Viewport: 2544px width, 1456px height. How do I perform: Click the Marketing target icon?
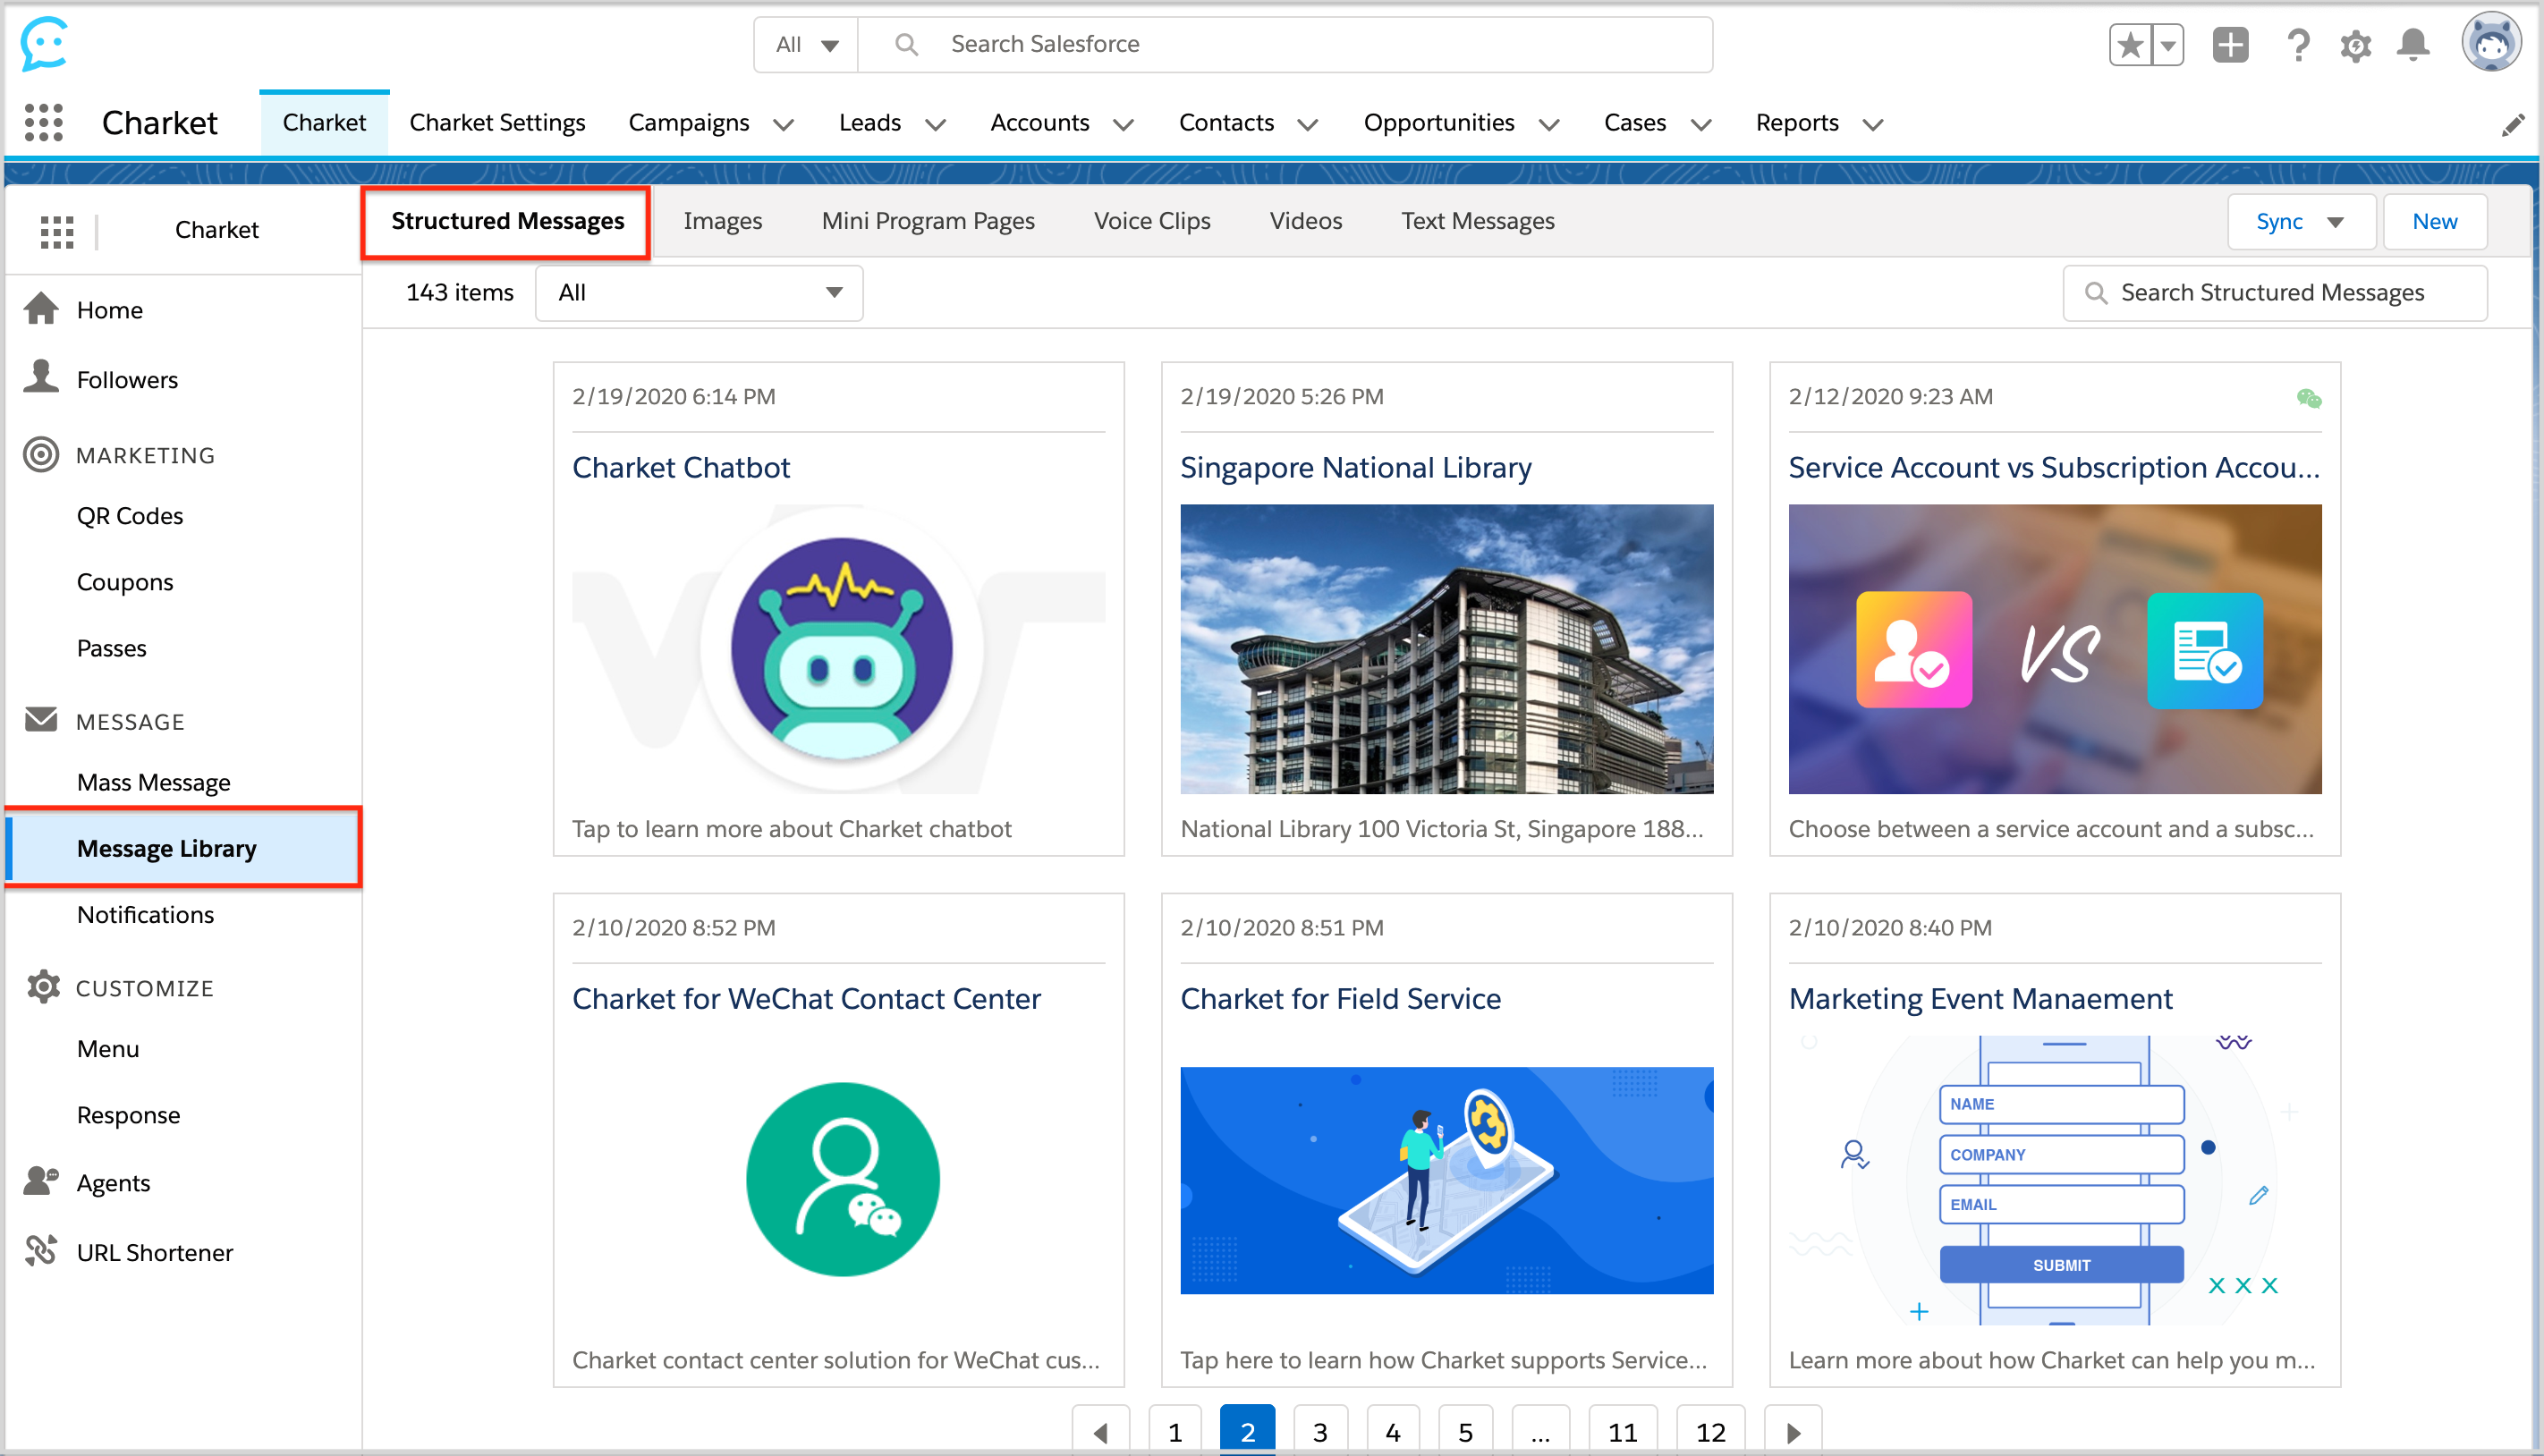pyautogui.click(x=41, y=454)
